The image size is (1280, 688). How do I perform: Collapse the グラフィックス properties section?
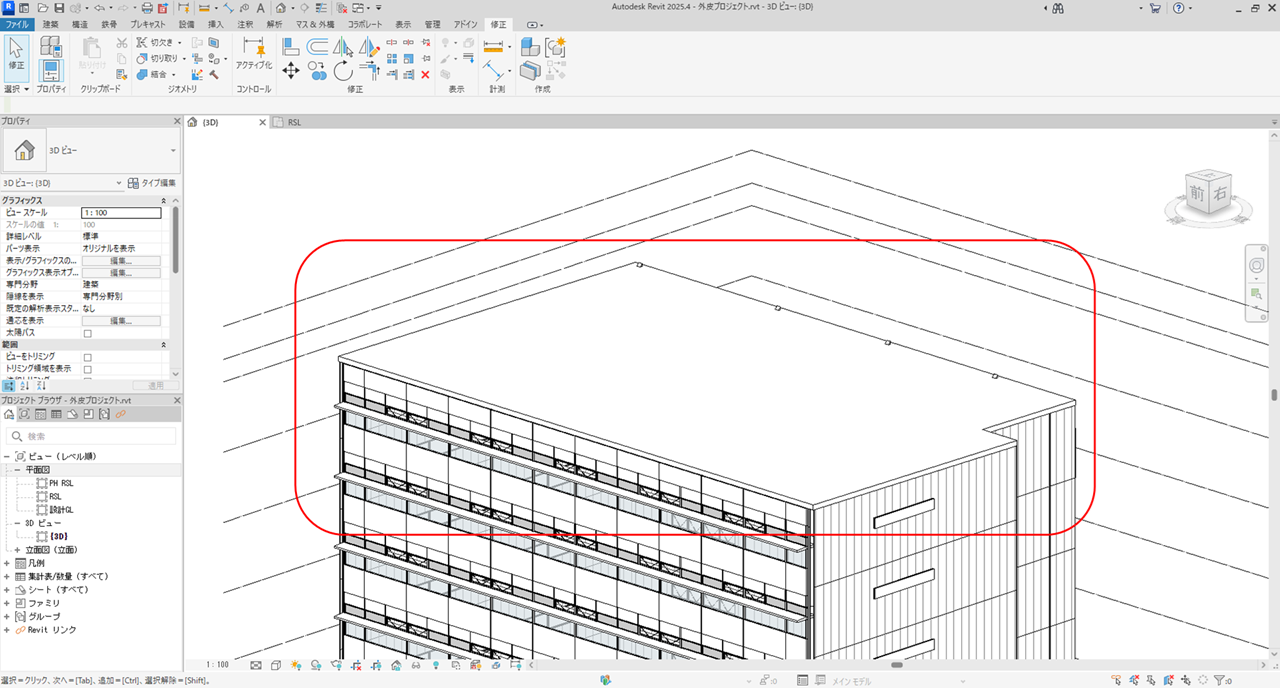(164, 201)
